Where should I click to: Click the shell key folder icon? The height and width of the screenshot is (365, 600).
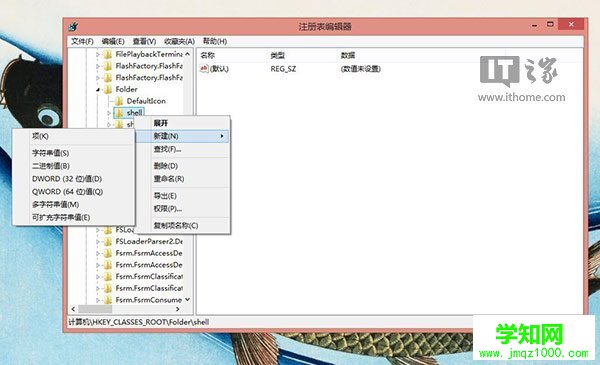pyautogui.click(x=119, y=112)
